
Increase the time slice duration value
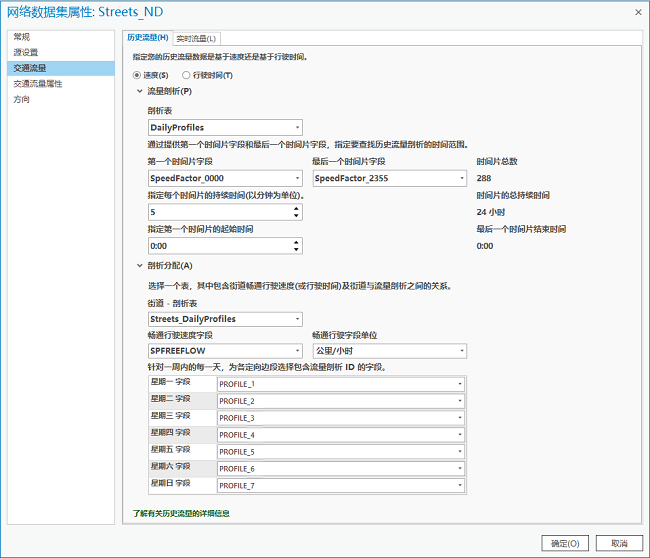coord(297,208)
